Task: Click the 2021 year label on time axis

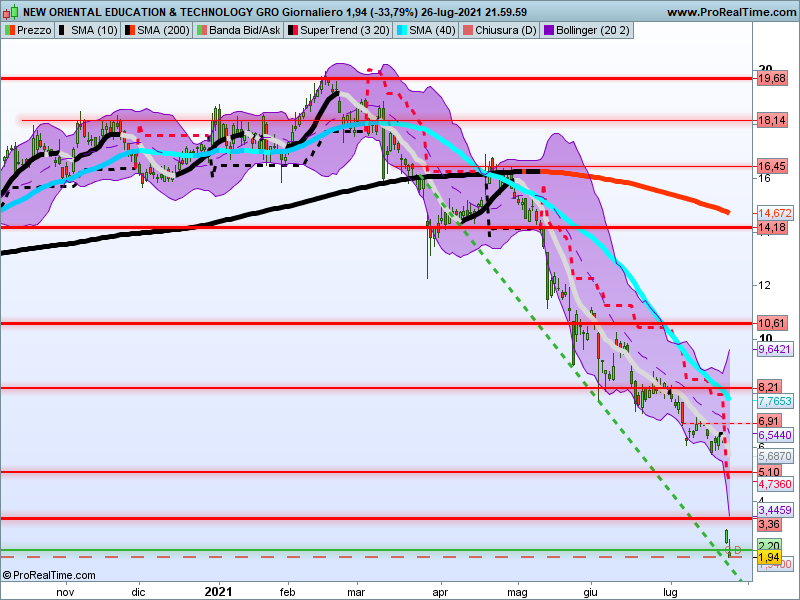Action: (x=218, y=592)
